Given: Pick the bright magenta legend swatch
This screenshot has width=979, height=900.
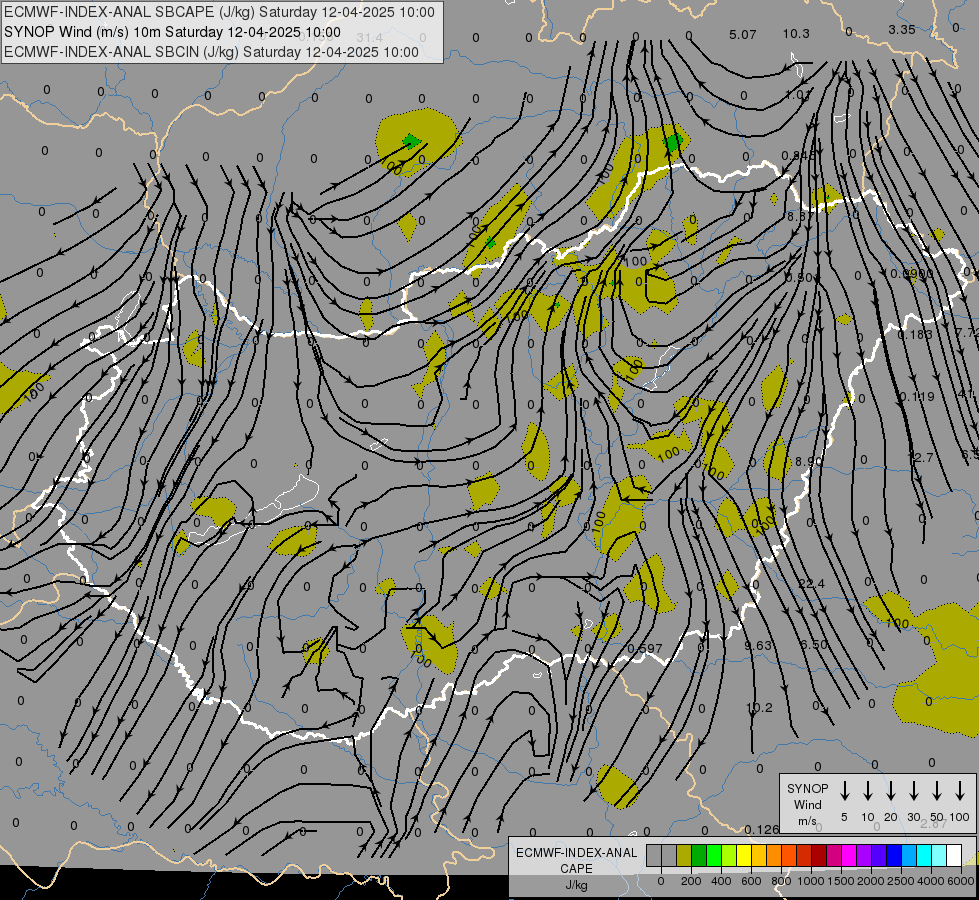Looking at the screenshot, I should pyautogui.click(x=849, y=856).
